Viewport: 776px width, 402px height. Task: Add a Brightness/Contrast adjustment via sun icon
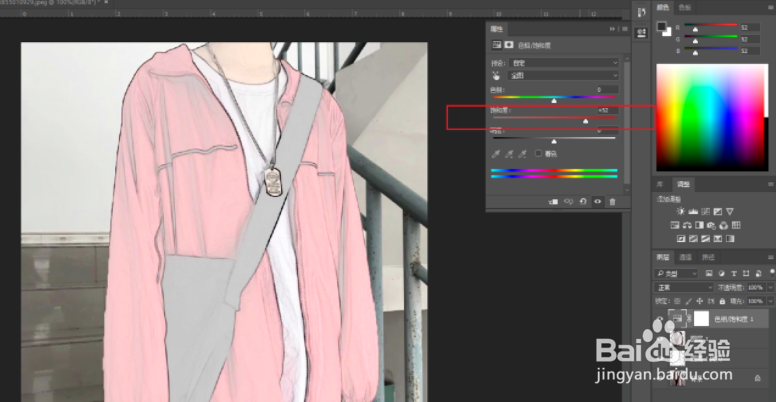(x=681, y=211)
